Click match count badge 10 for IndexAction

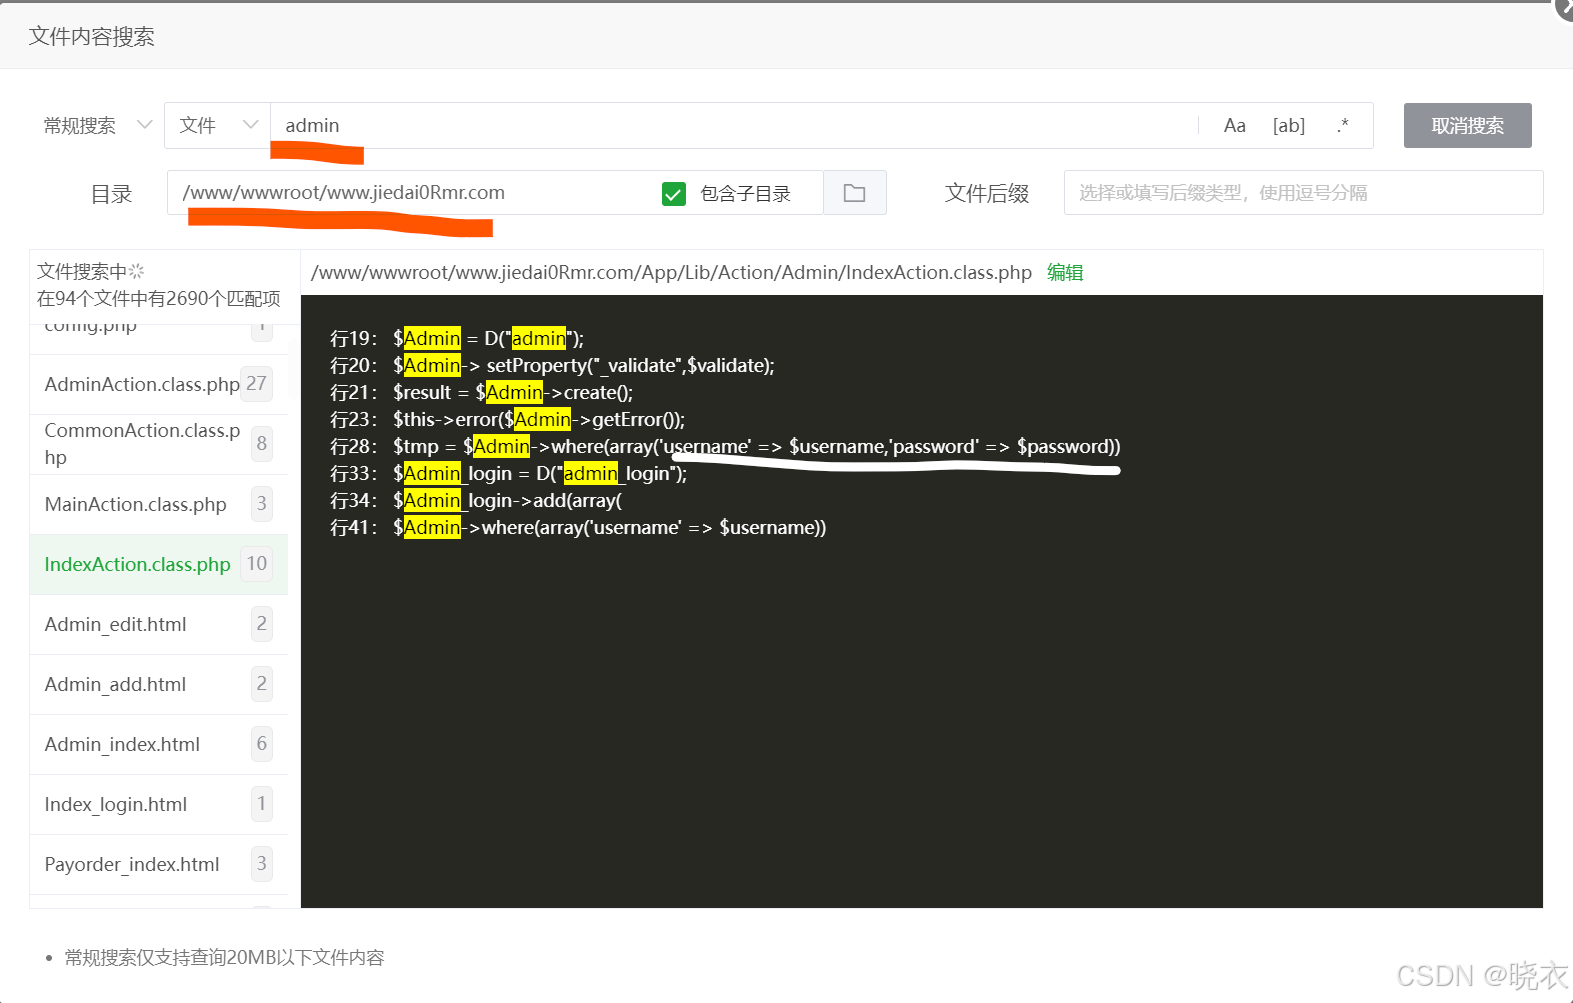257,564
